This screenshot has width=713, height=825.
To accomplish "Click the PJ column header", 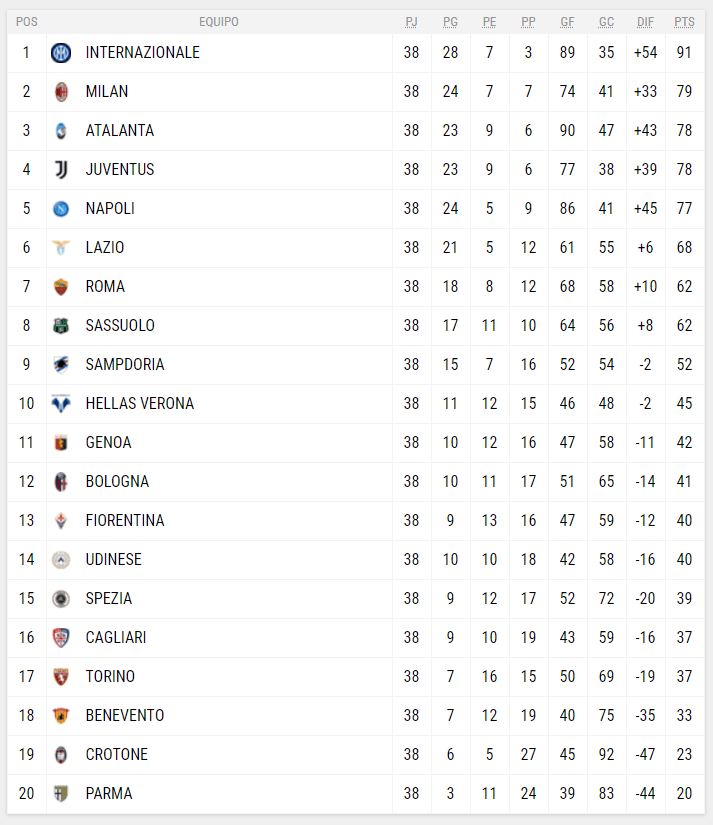I will tap(411, 22).
